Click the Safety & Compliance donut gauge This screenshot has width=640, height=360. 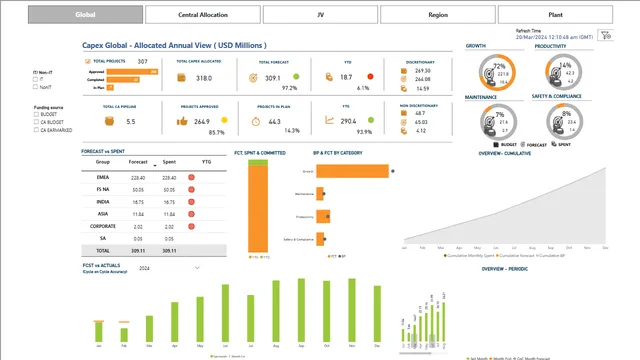pos(564,122)
